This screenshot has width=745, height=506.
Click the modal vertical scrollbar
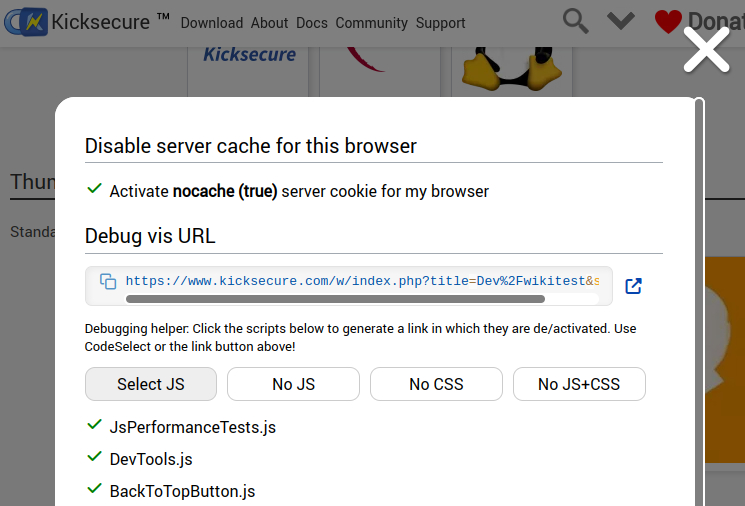pyautogui.click(x=699, y=302)
